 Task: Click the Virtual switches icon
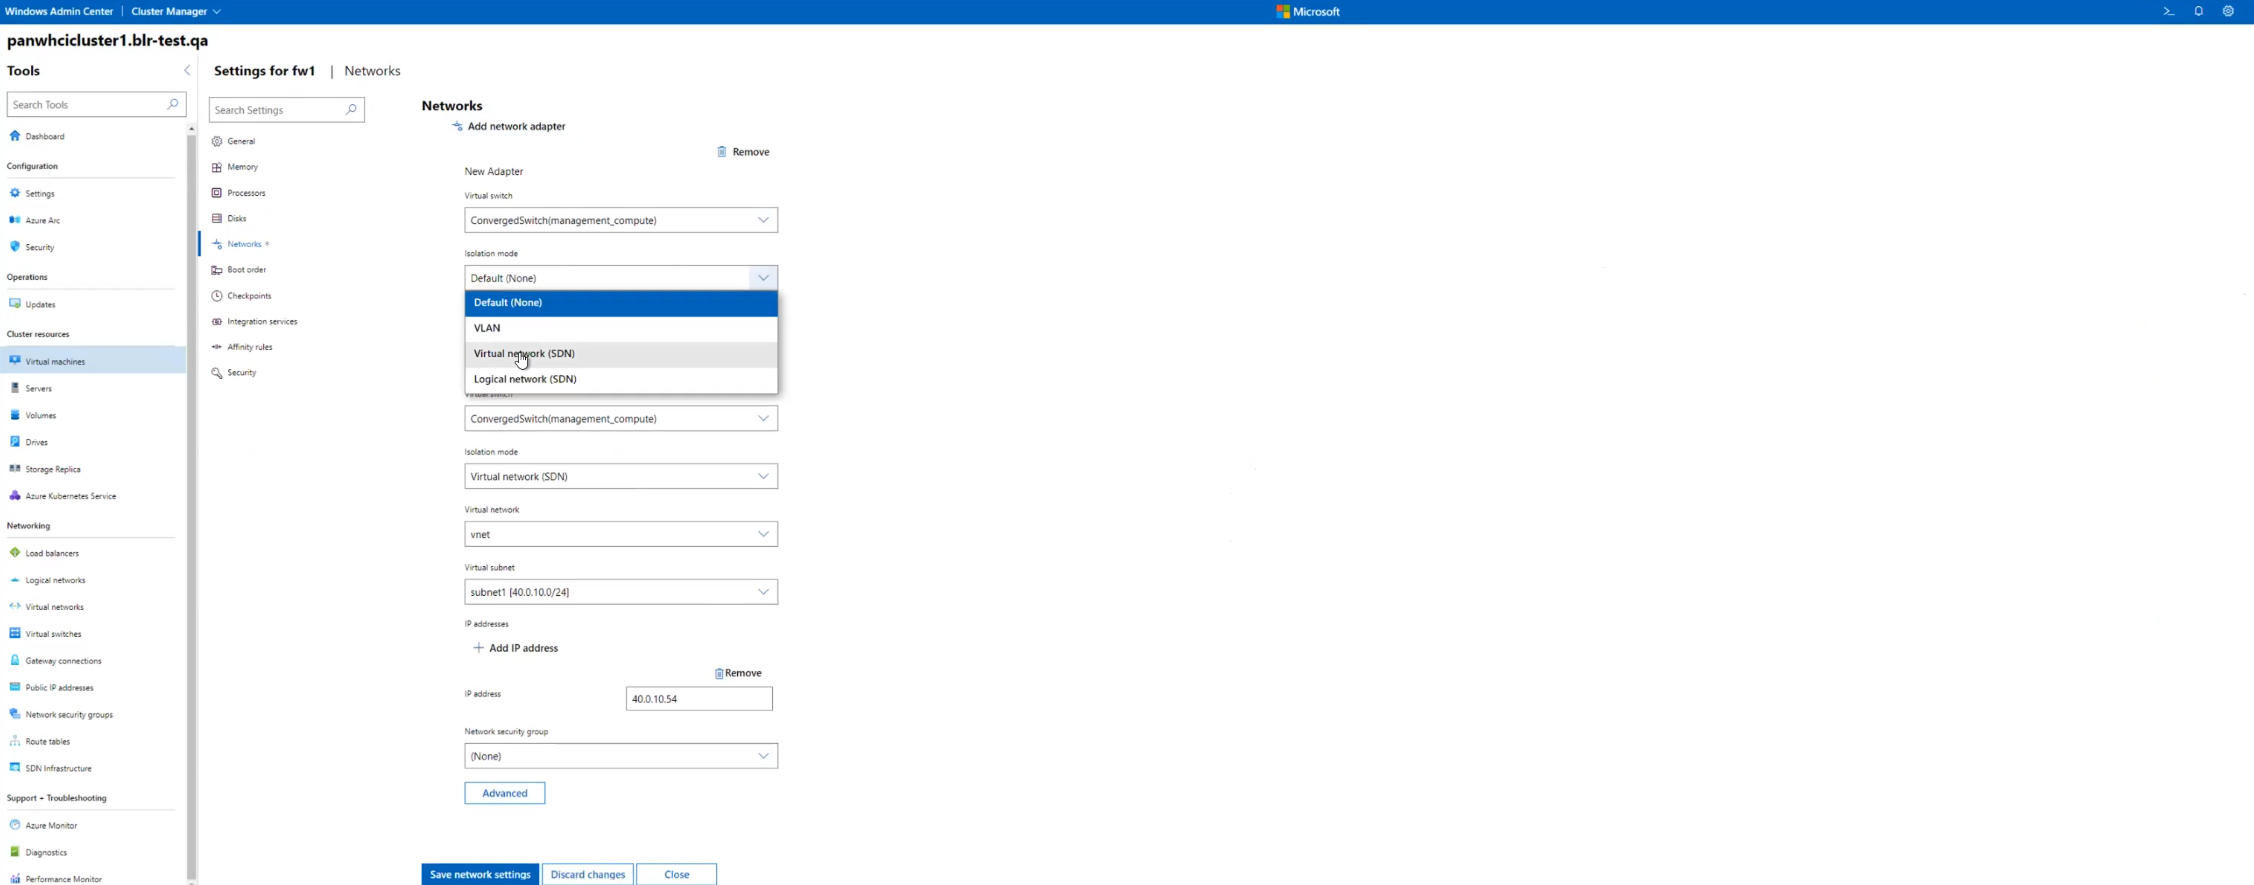(x=15, y=634)
